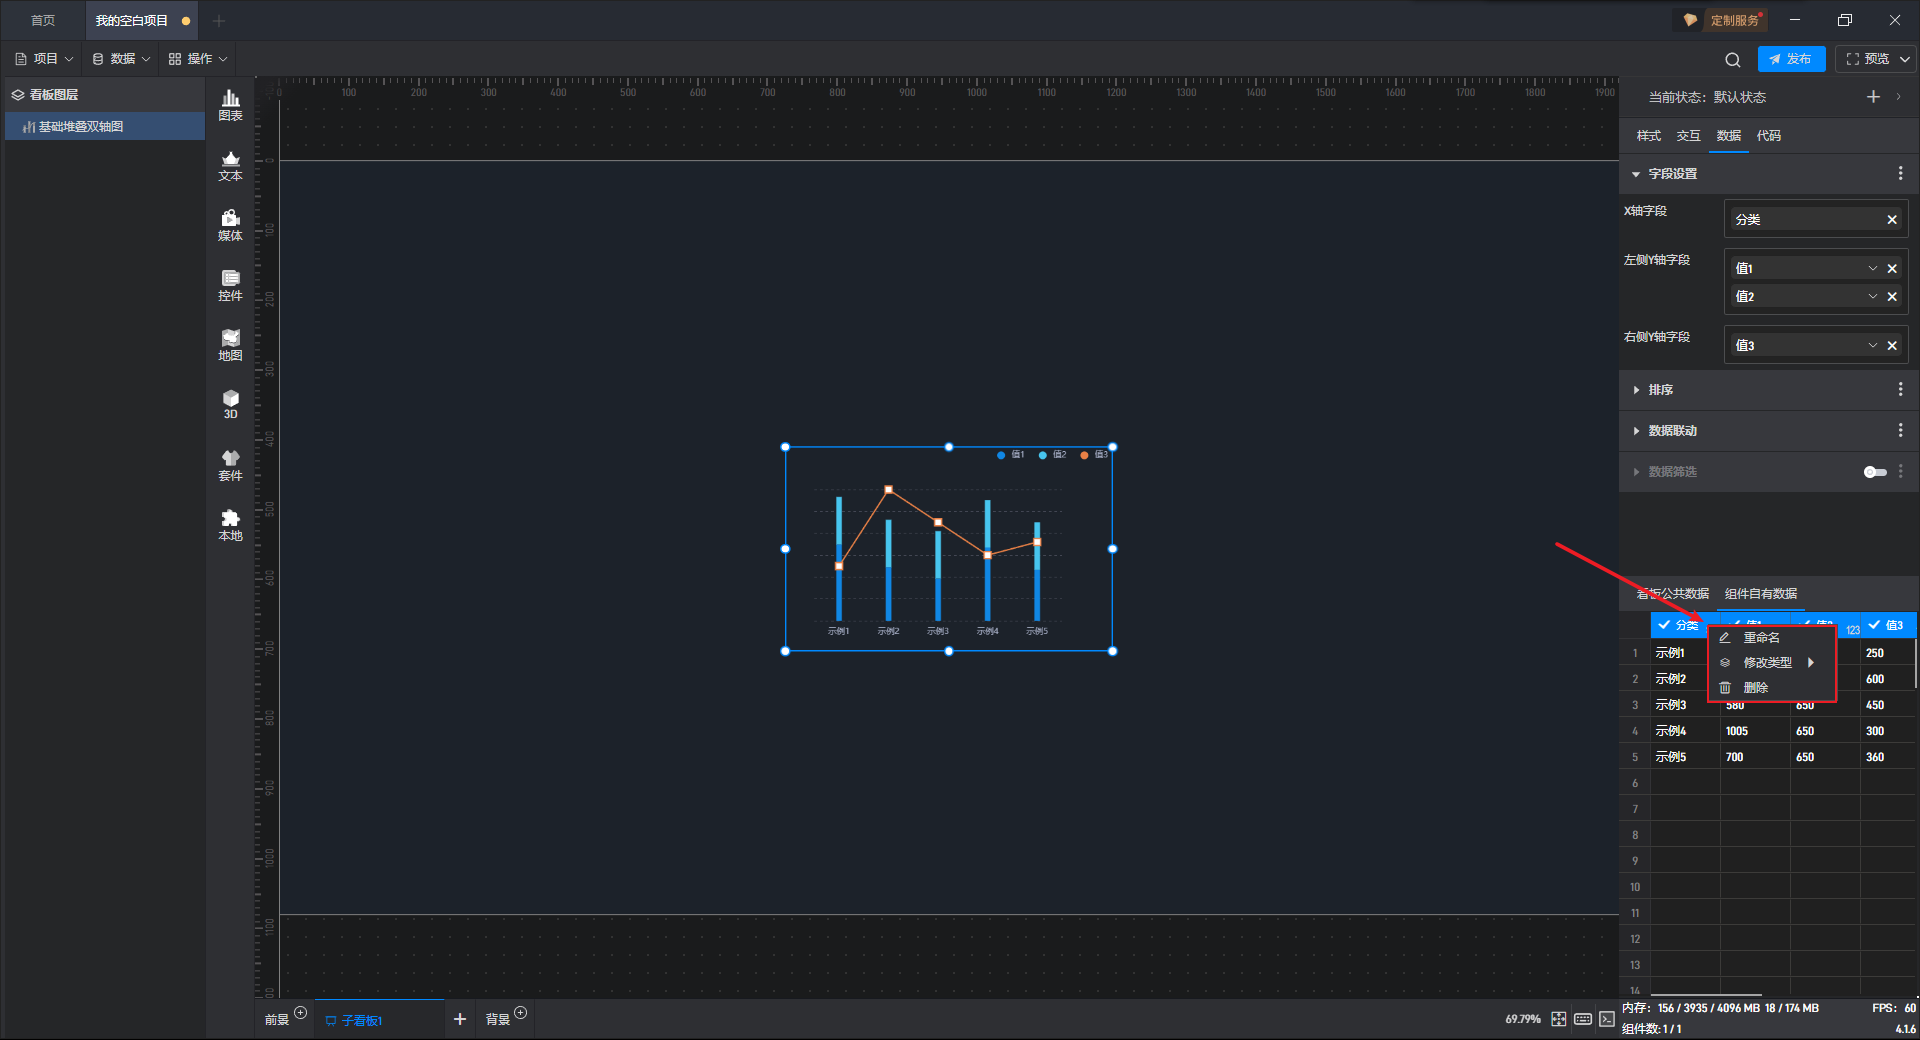Click the fit-to-screen icon beside 69.79%
This screenshot has height=1040, width=1920.
coord(1559,1019)
